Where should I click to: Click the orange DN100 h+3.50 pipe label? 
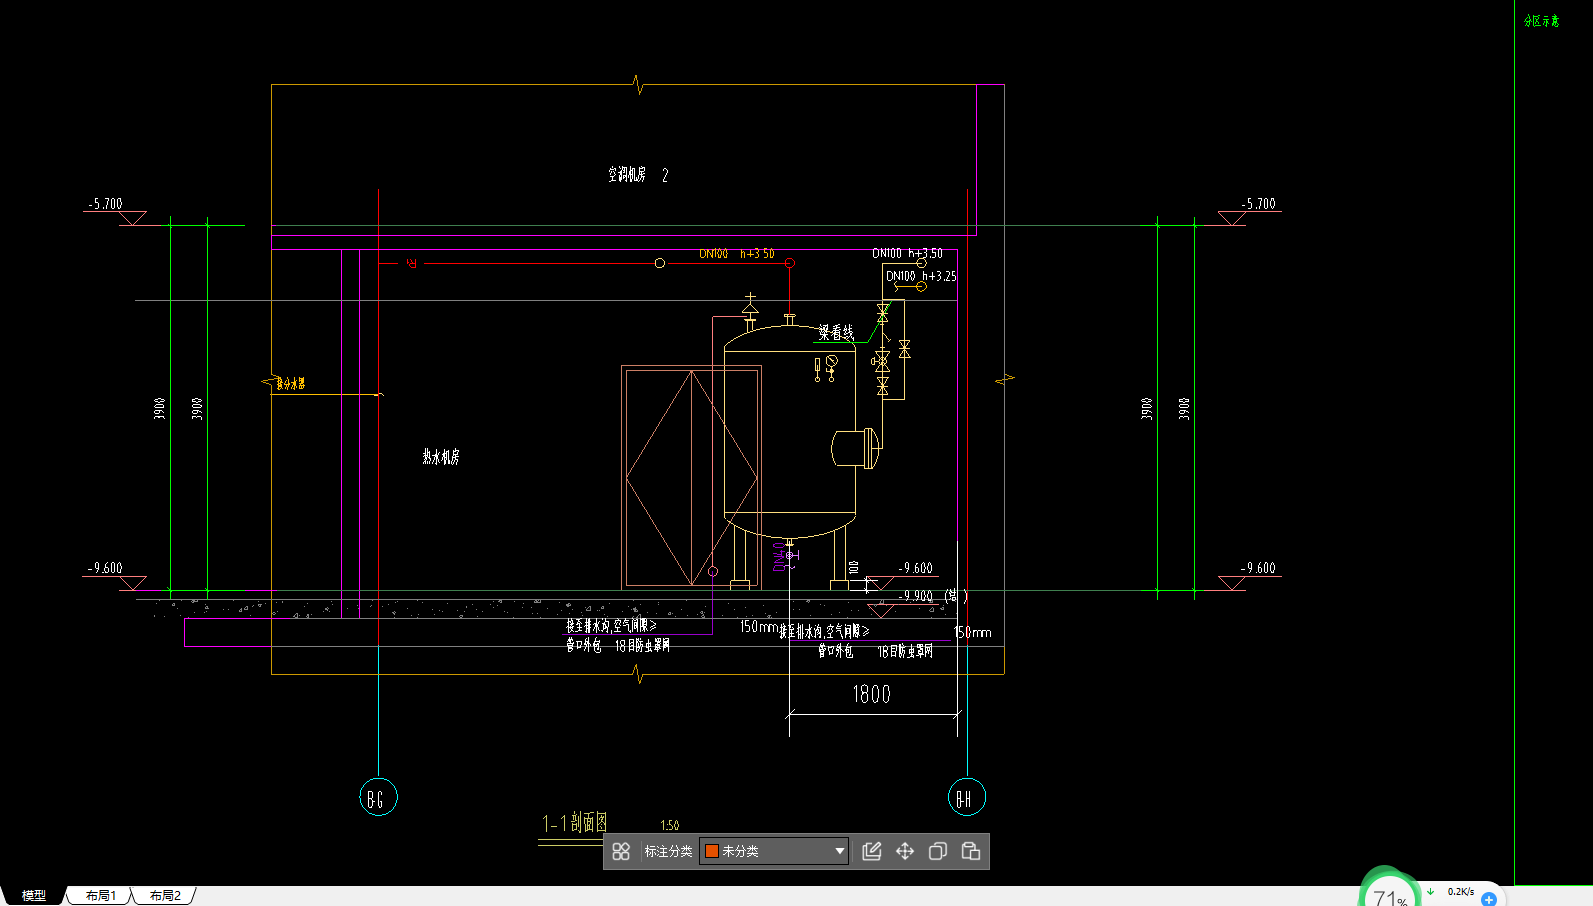tap(737, 254)
